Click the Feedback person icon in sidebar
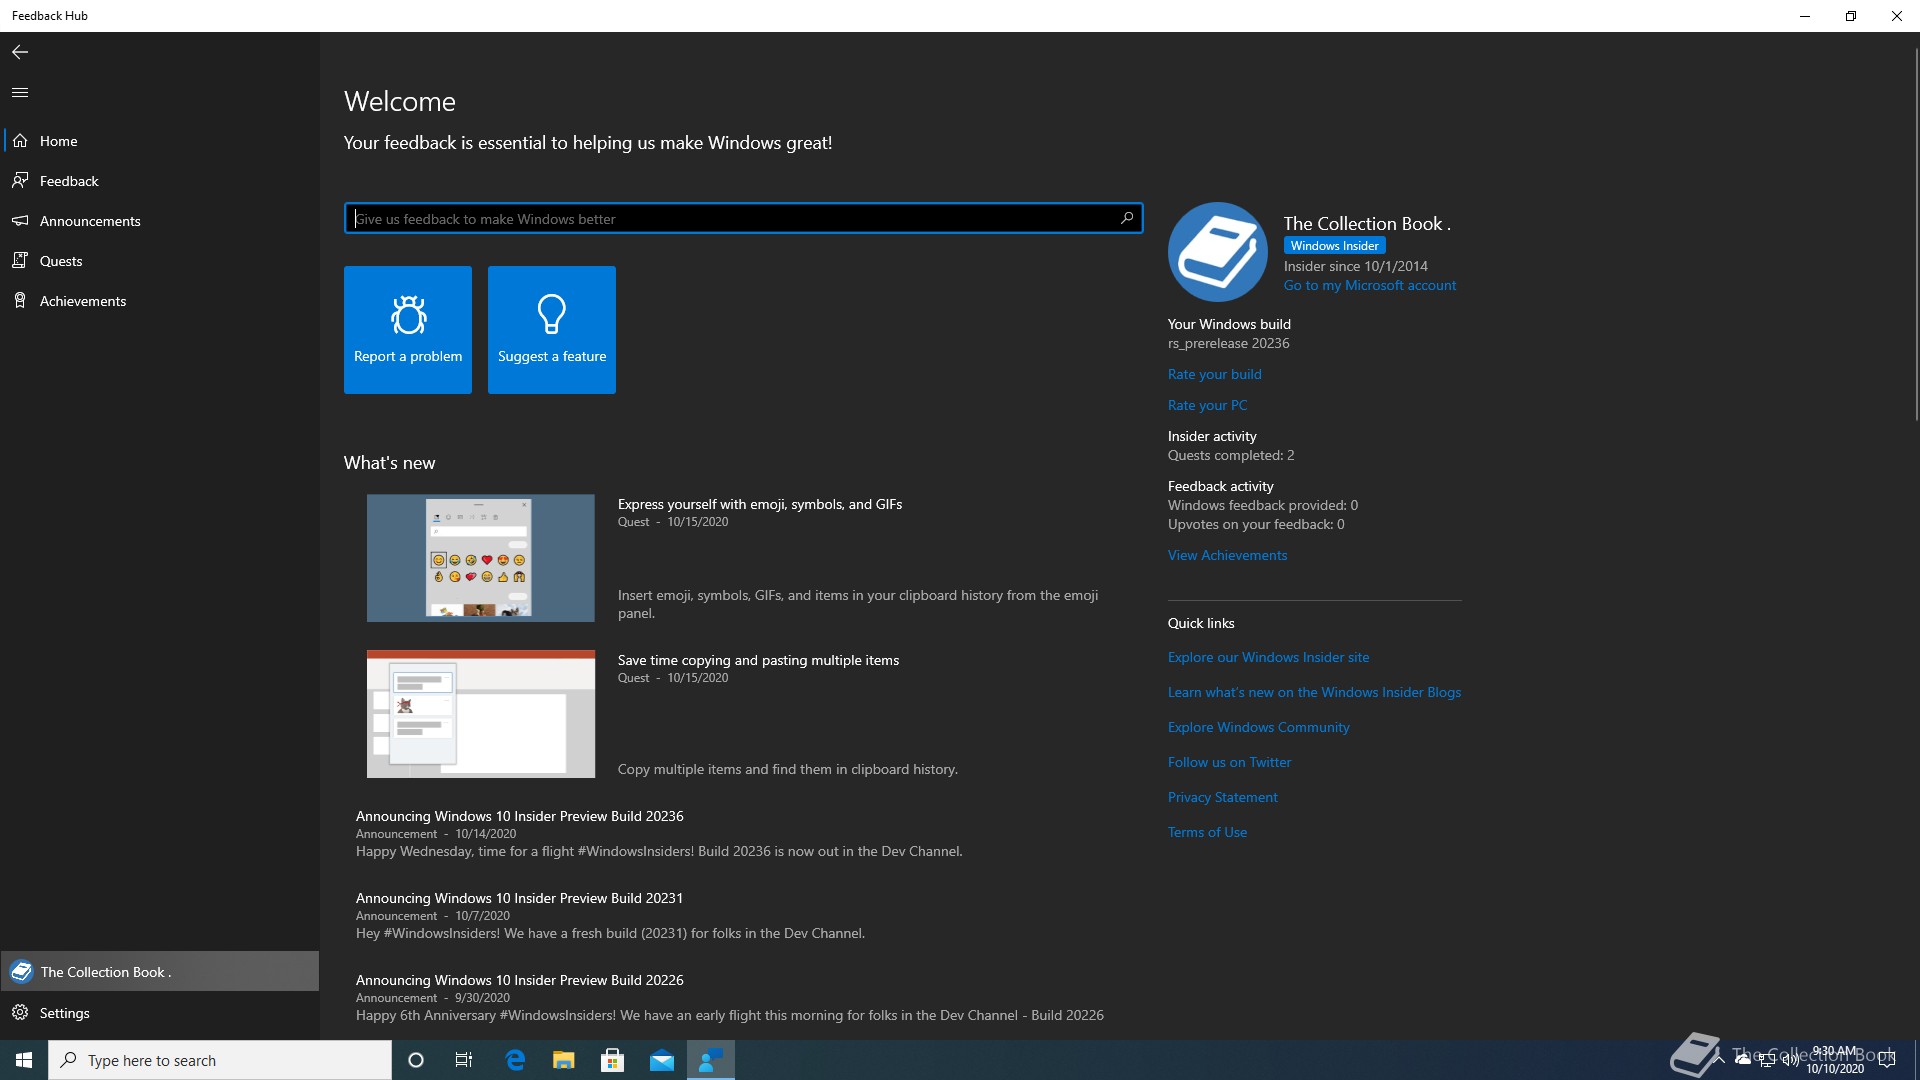 coord(20,181)
